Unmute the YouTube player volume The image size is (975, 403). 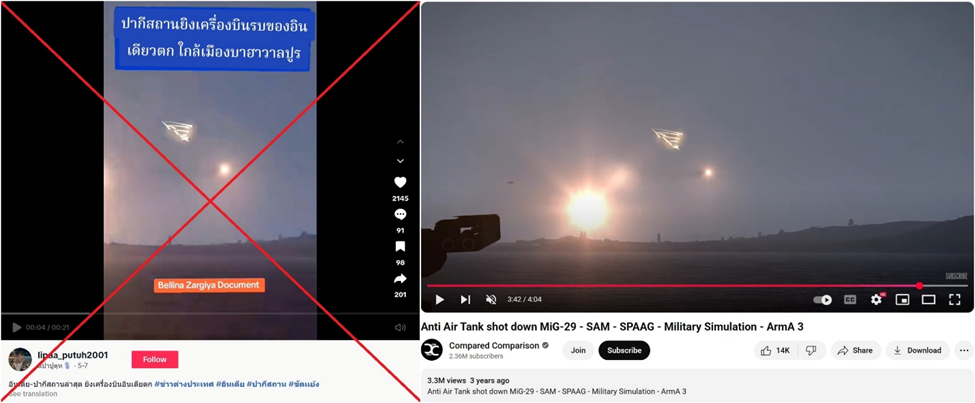pyautogui.click(x=491, y=300)
